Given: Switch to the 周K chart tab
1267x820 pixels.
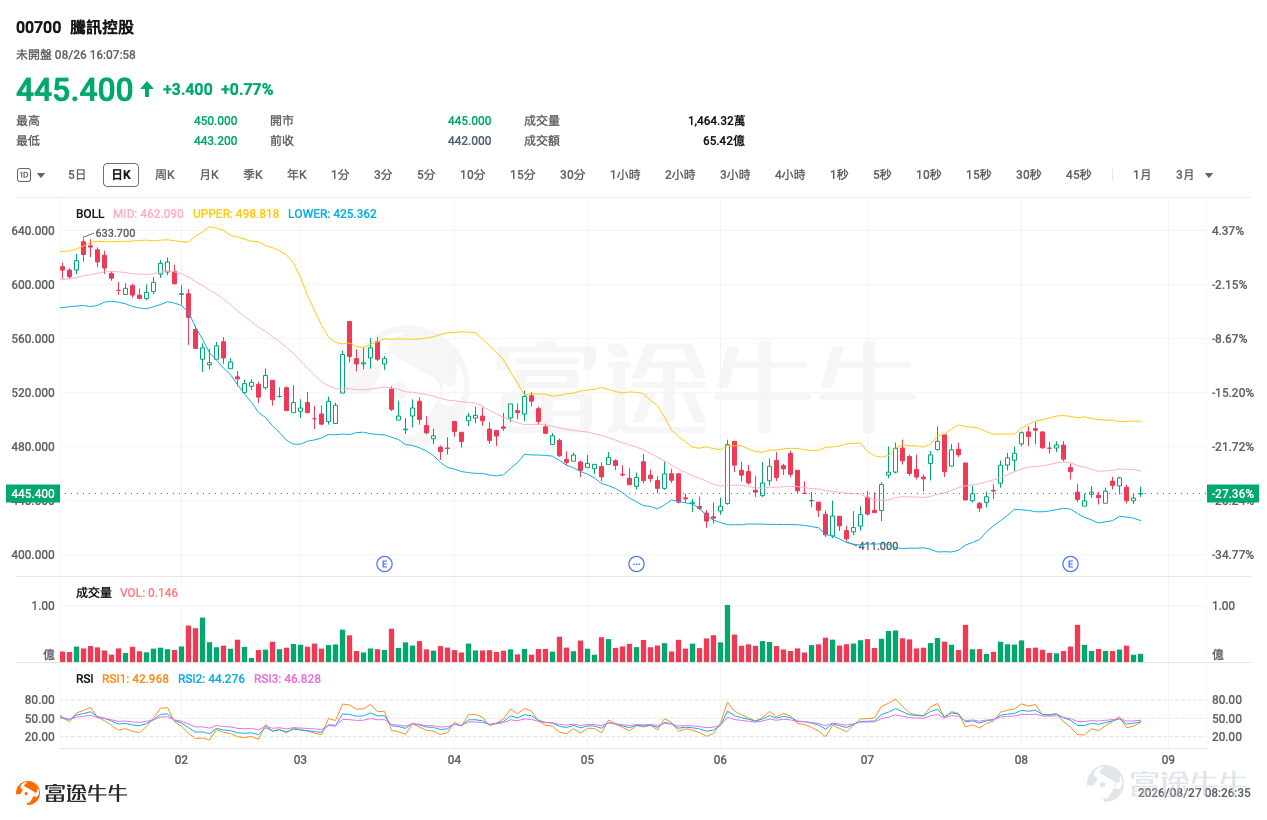Looking at the screenshot, I should point(165,175).
